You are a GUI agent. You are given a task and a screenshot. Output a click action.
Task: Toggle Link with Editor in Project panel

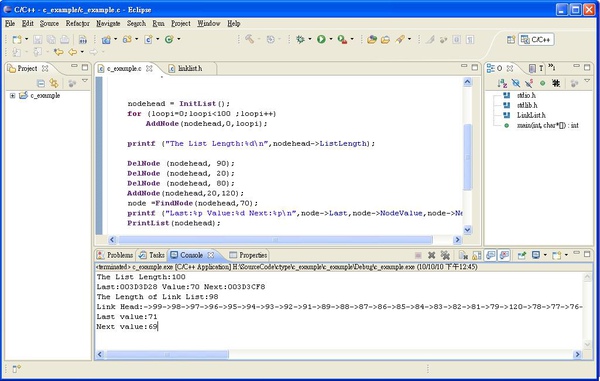tap(54, 83)
